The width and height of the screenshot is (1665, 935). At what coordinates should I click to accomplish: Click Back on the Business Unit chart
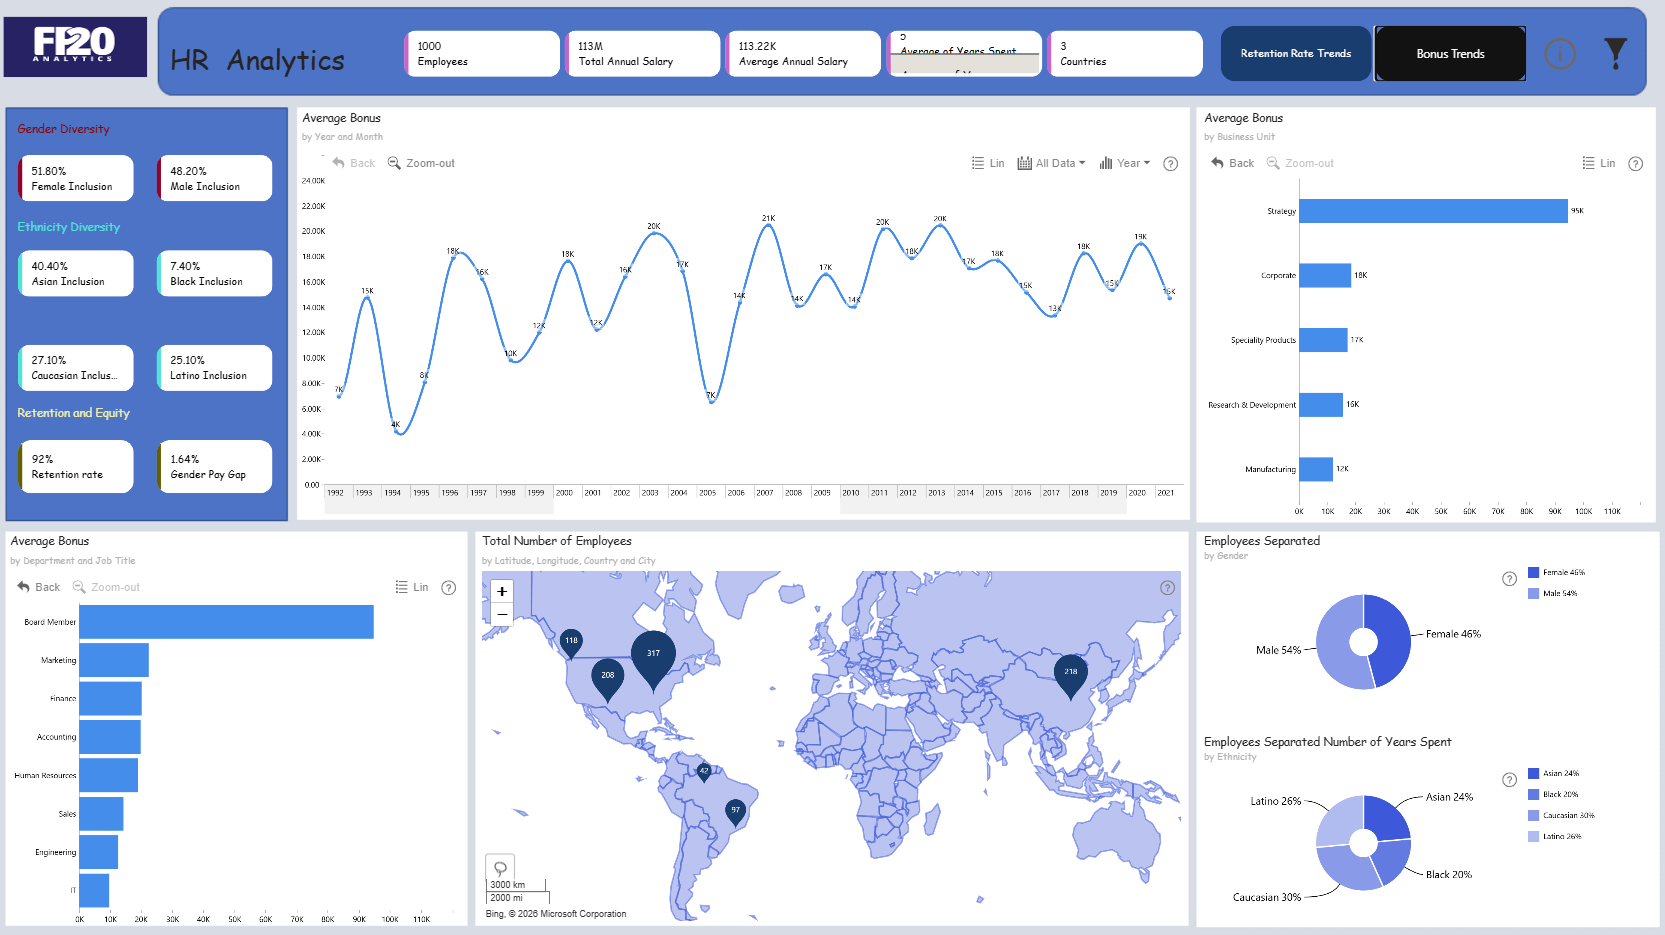click(x=1232, y=163)
